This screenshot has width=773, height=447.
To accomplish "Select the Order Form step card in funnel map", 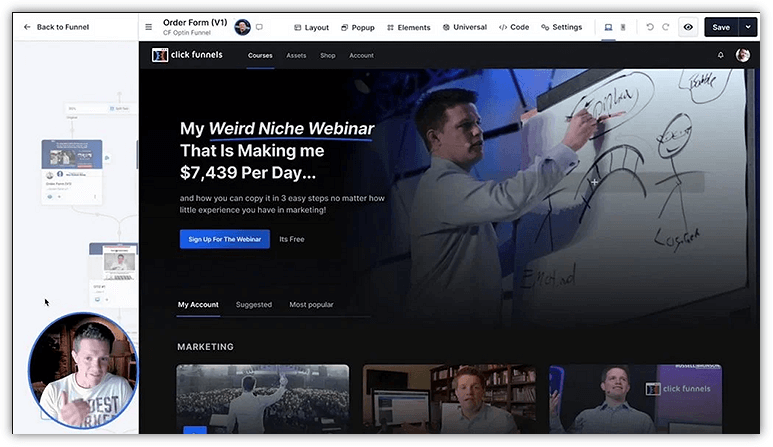I will (x=72, y=172).
